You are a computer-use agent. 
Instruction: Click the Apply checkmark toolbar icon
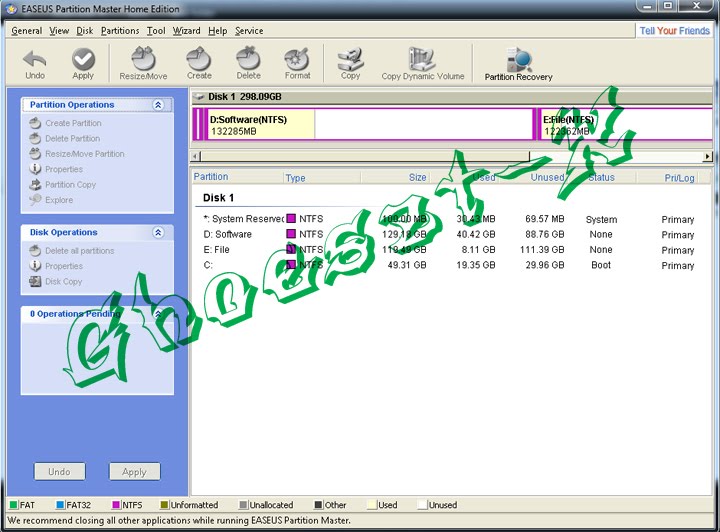83,64
